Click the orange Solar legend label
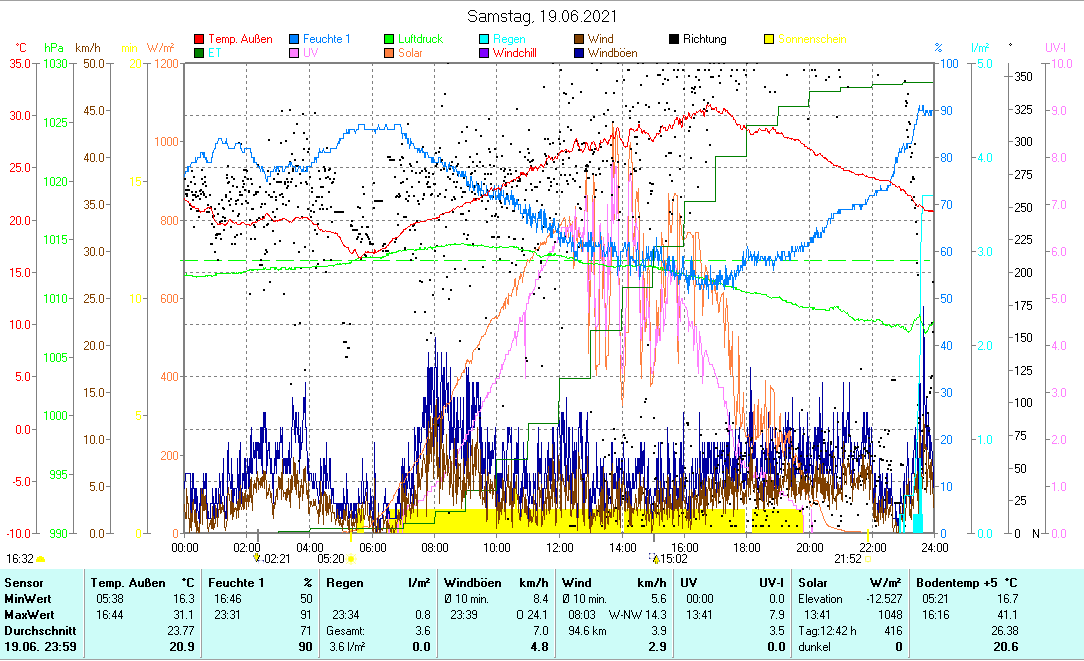The height and width of the screenshot is (661, 1084). click(x=412, y=53)
